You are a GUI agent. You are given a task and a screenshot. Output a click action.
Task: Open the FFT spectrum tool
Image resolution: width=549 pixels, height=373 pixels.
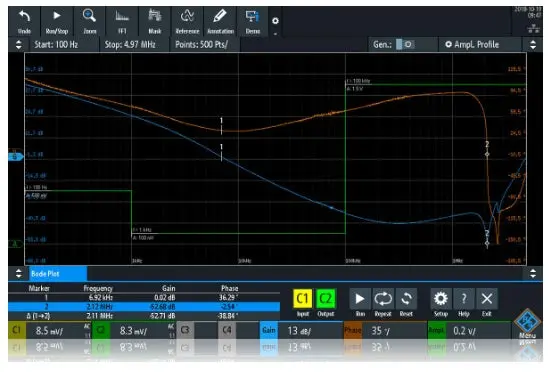(x=122, y=22)
